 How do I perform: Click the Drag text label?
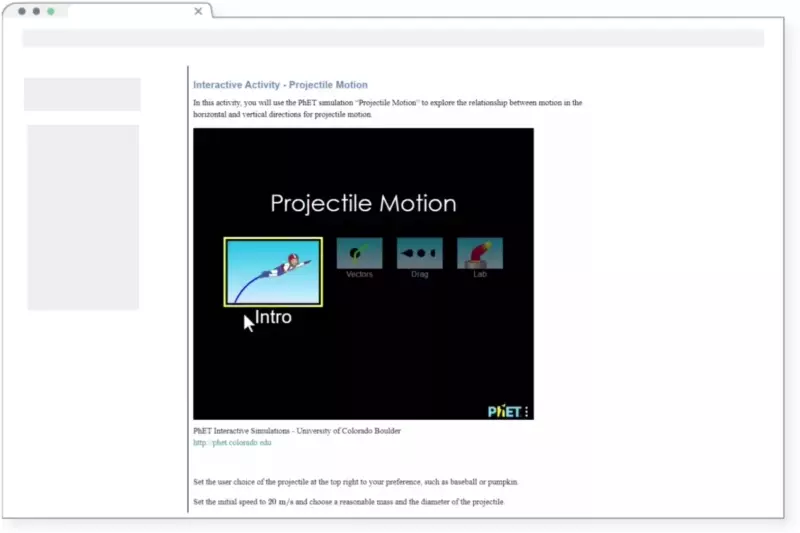419,274
